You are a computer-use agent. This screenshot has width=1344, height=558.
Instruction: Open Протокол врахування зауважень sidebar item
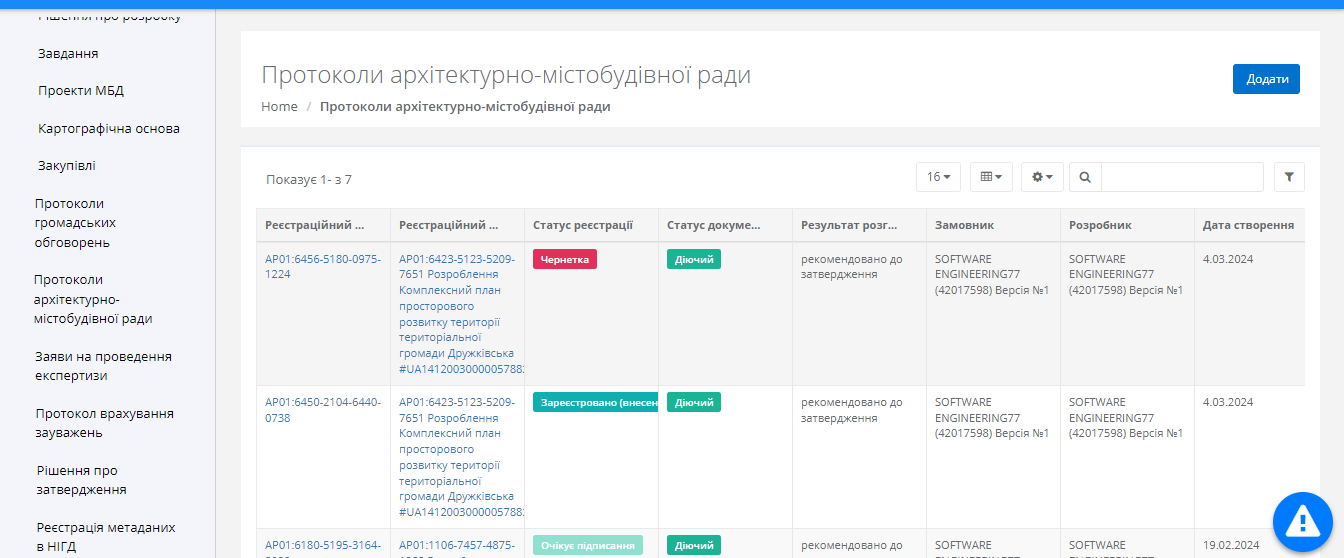pyautogui.click(x=104, y=423)
